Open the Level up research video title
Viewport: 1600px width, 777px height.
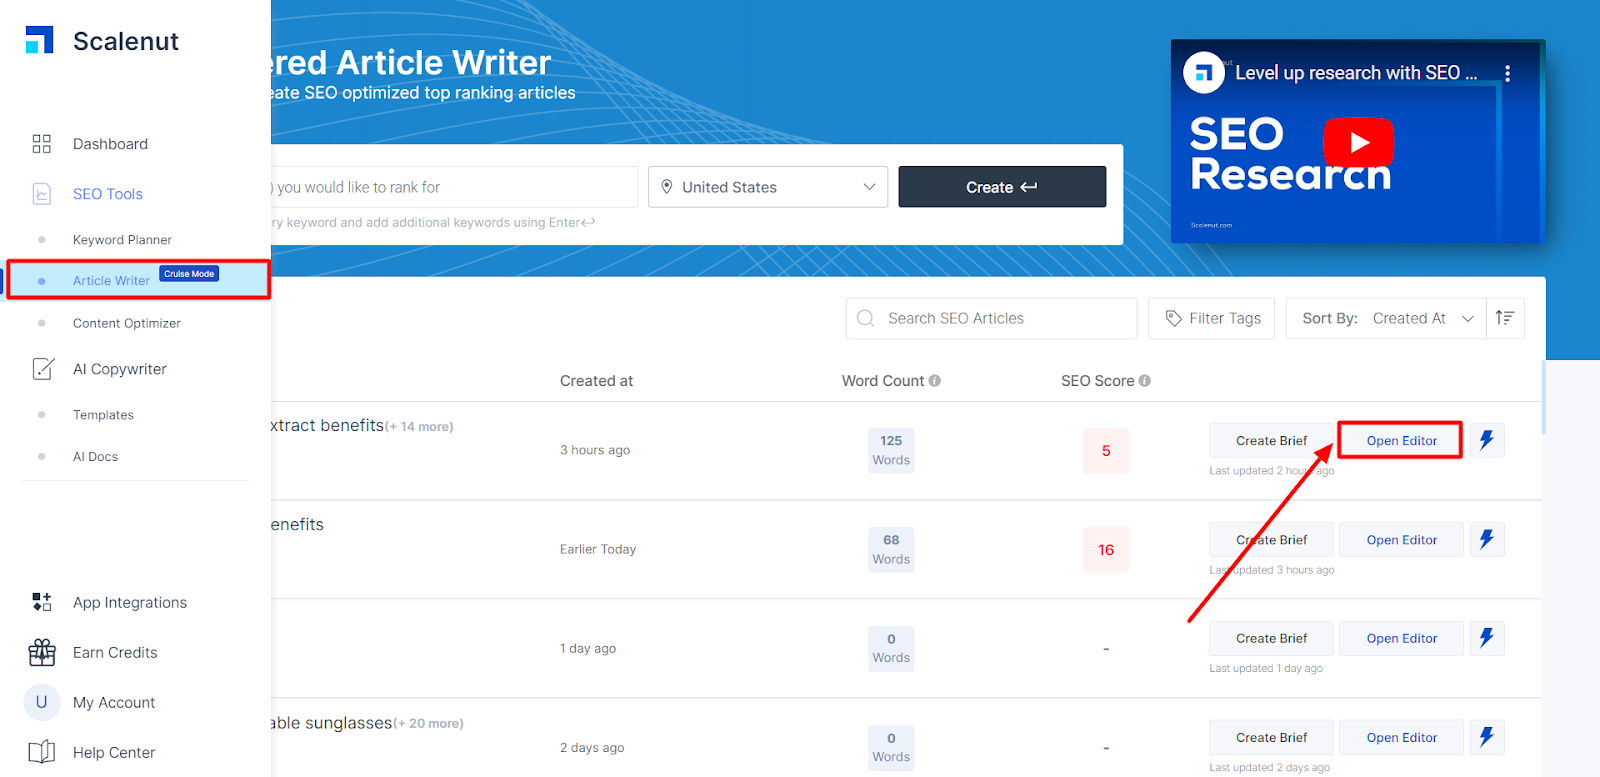pyautogui.click(x=1356, y=73)
